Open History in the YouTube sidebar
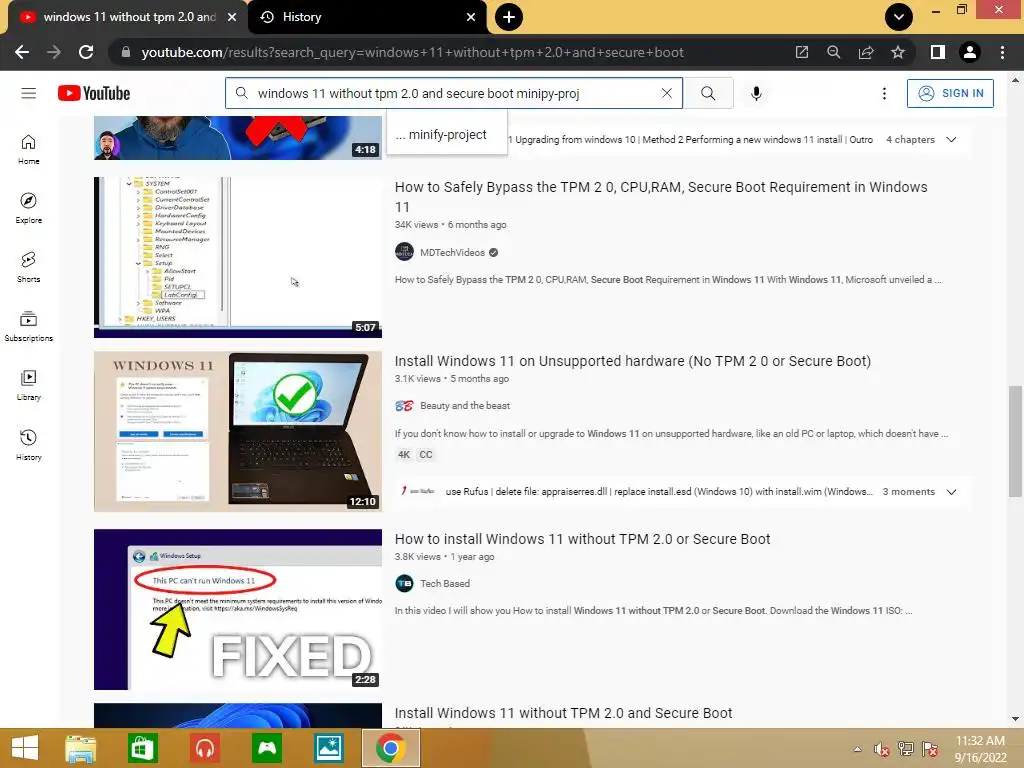Viewport: 1024px width, 768px height. pyautogui.click(x=28, y=445)
